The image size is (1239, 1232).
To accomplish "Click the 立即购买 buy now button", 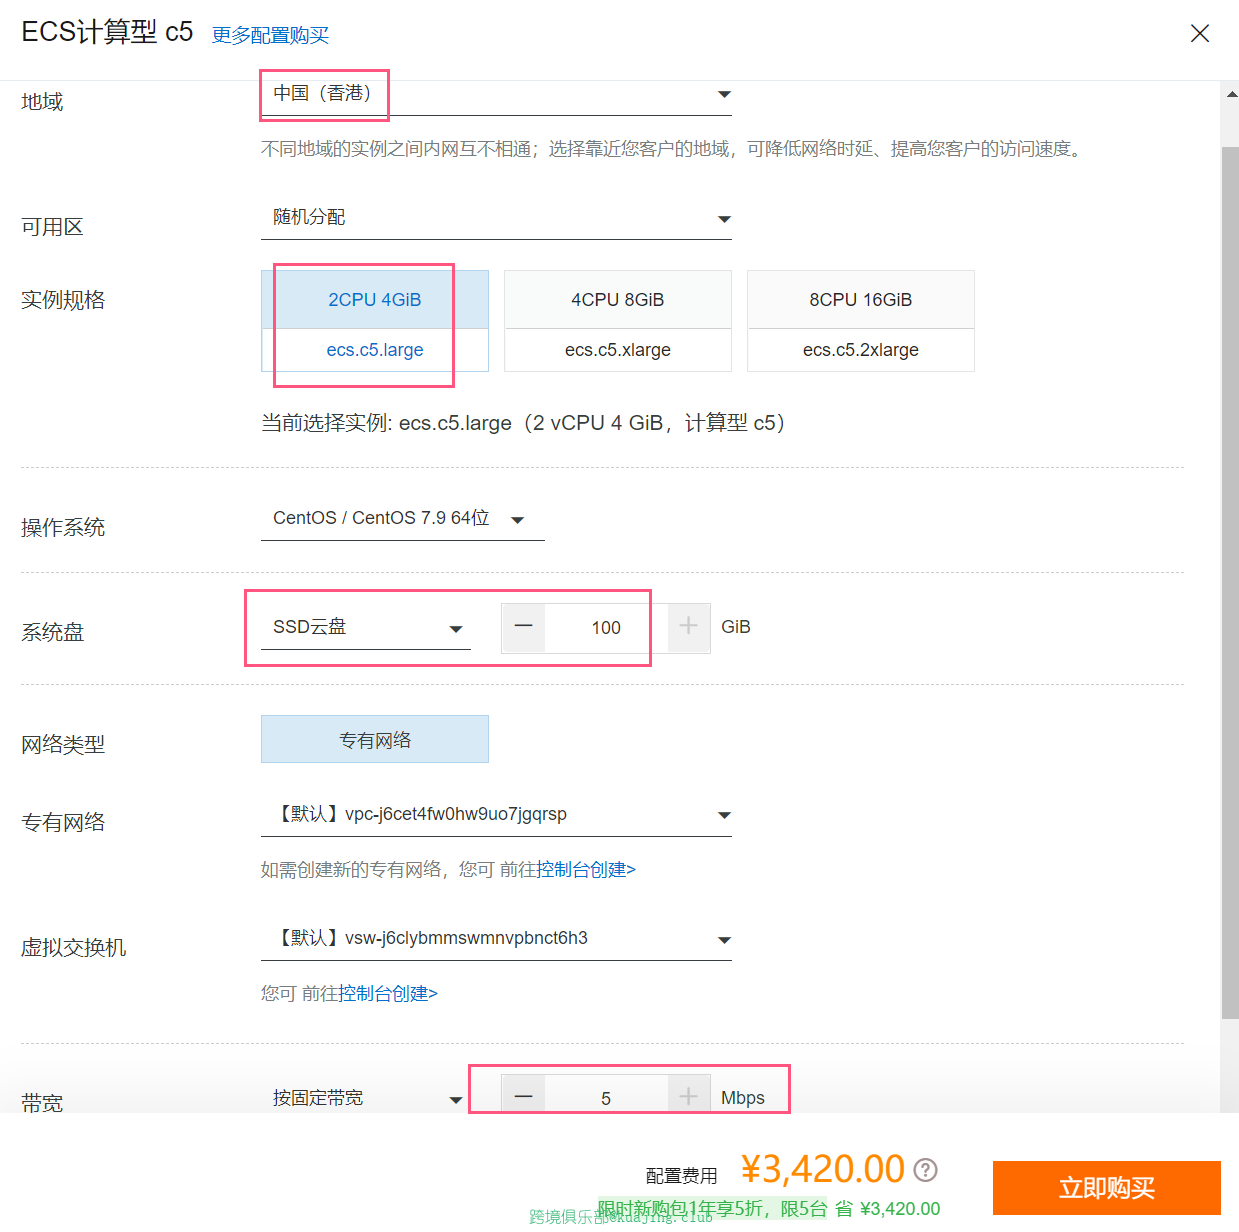I will 1107,1188.
